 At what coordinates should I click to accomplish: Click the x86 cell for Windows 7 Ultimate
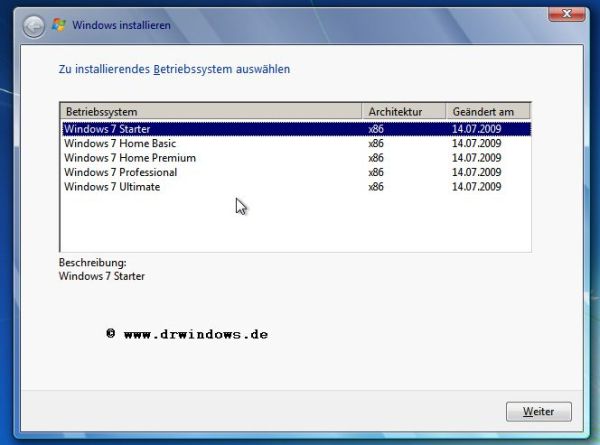376,187
